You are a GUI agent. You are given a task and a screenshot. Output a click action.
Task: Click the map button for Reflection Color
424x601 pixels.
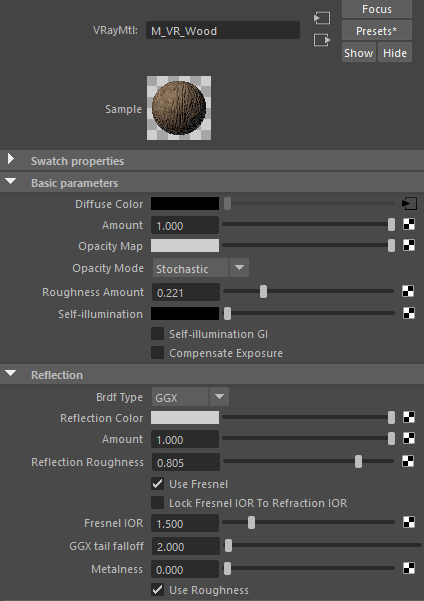[409, 417]
